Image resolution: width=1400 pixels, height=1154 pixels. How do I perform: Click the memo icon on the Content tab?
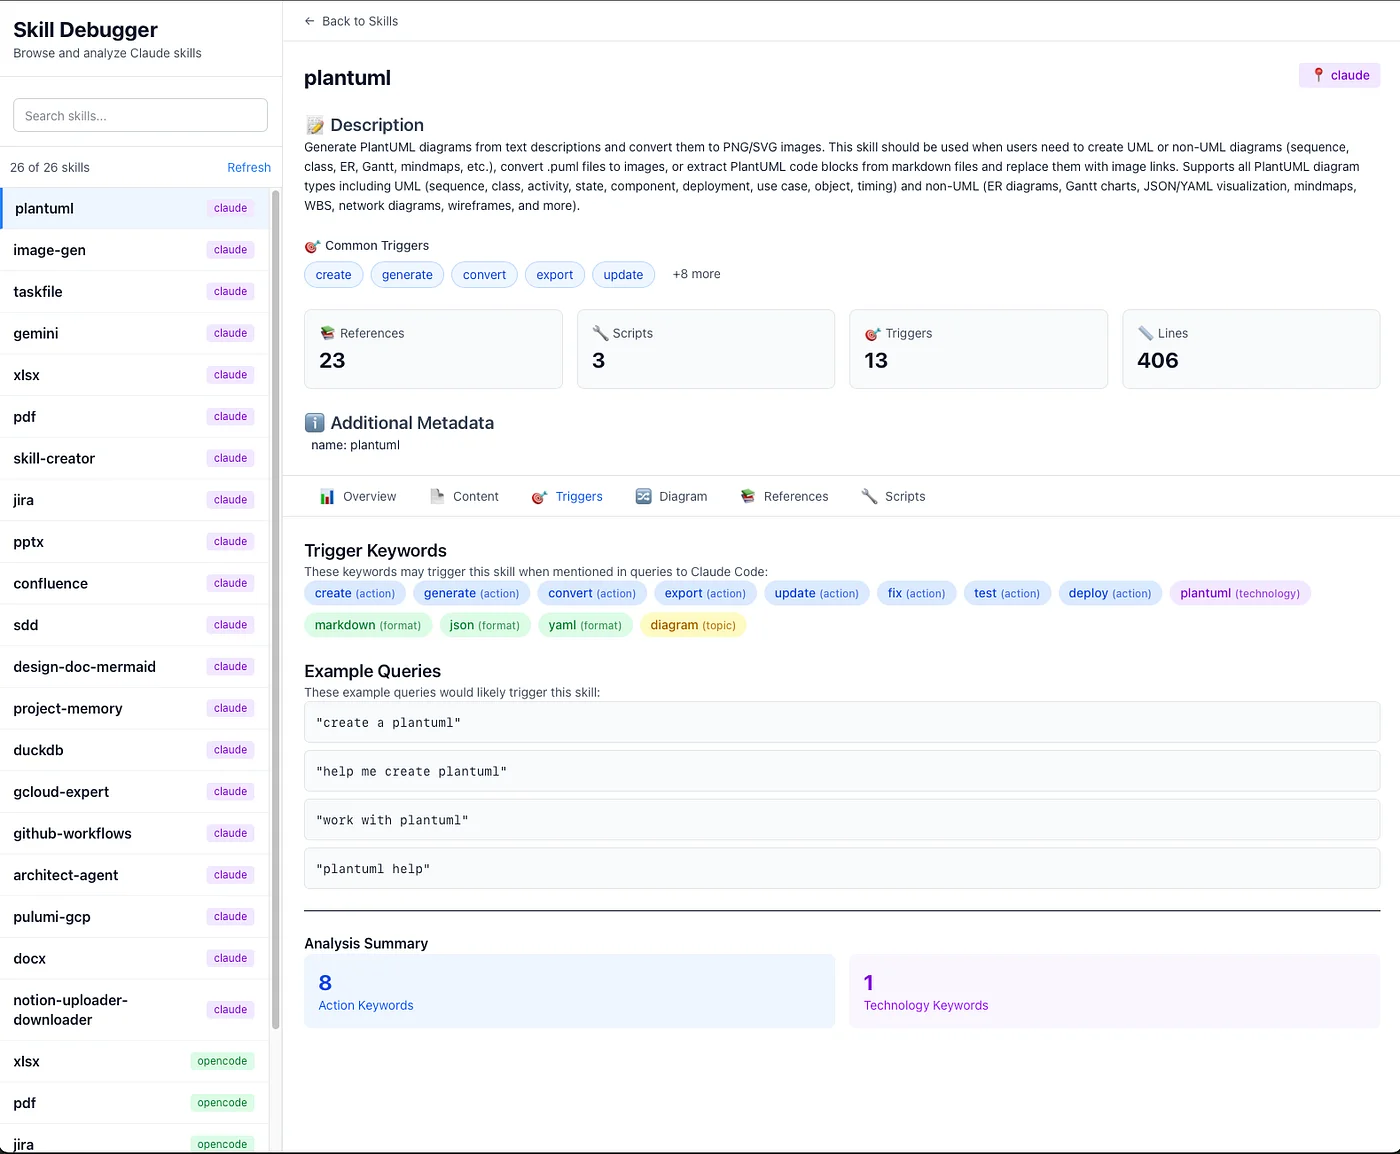[x=436, y=495]
